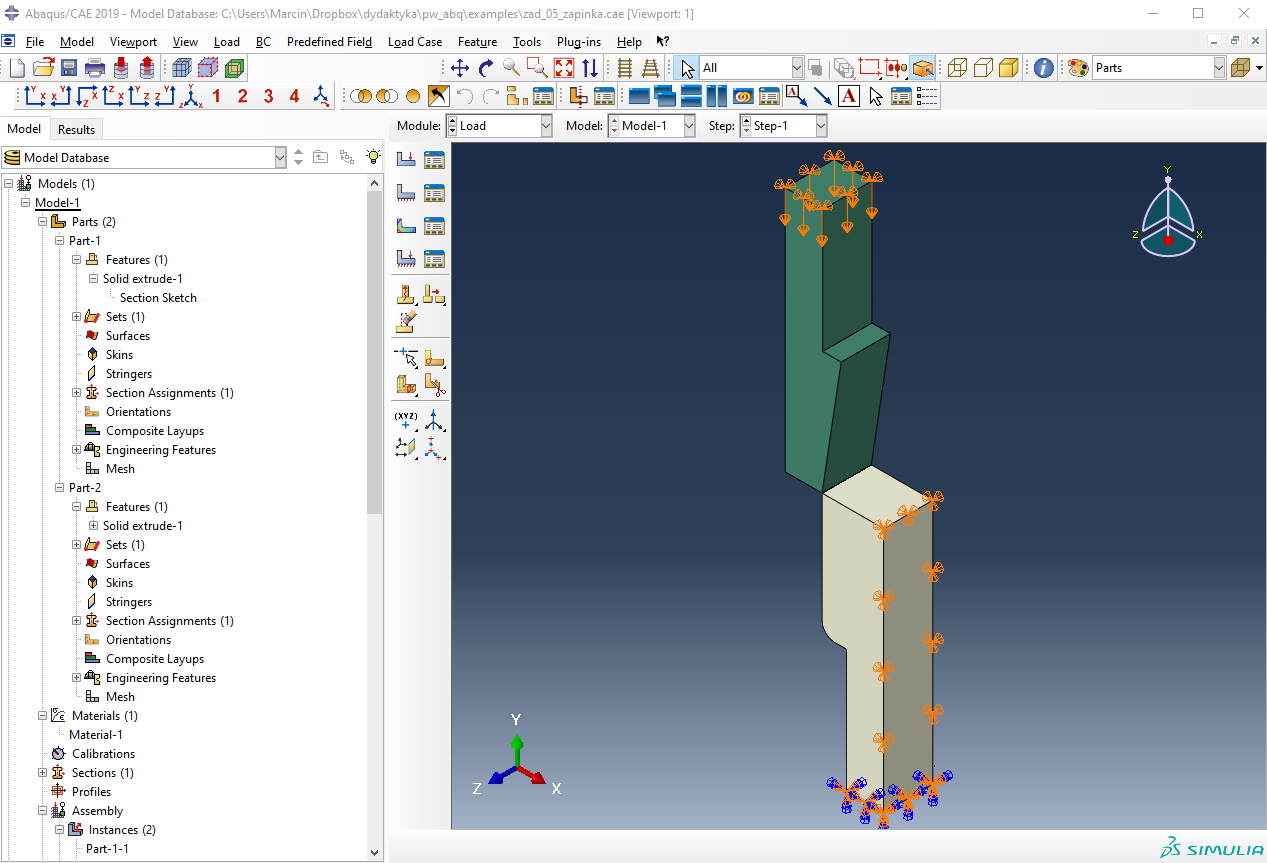
Task: Click the color code palette icon
Action: click(x=1078, y=68)
